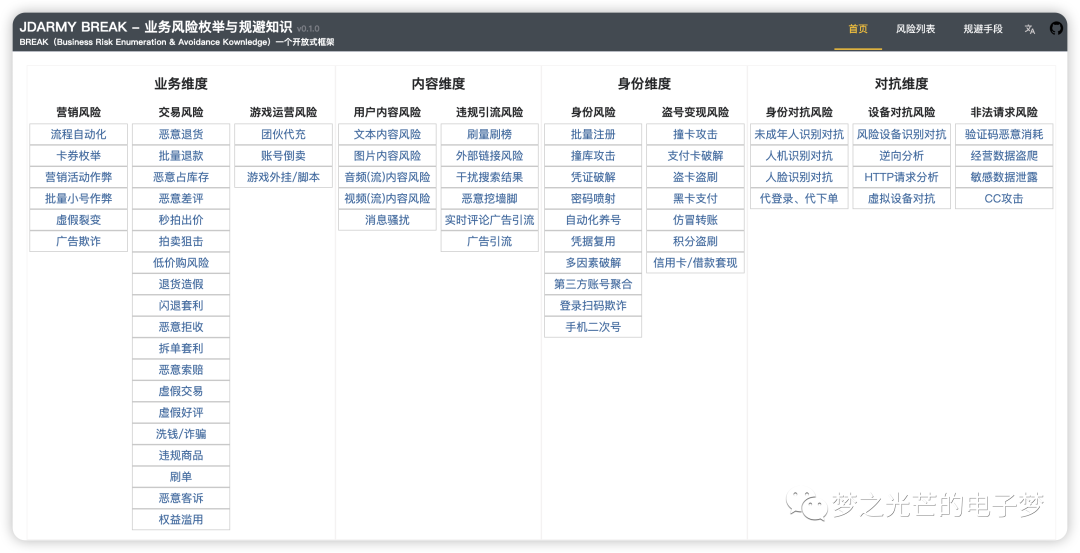Select the 手机二次号 entry

pos(593,326)
